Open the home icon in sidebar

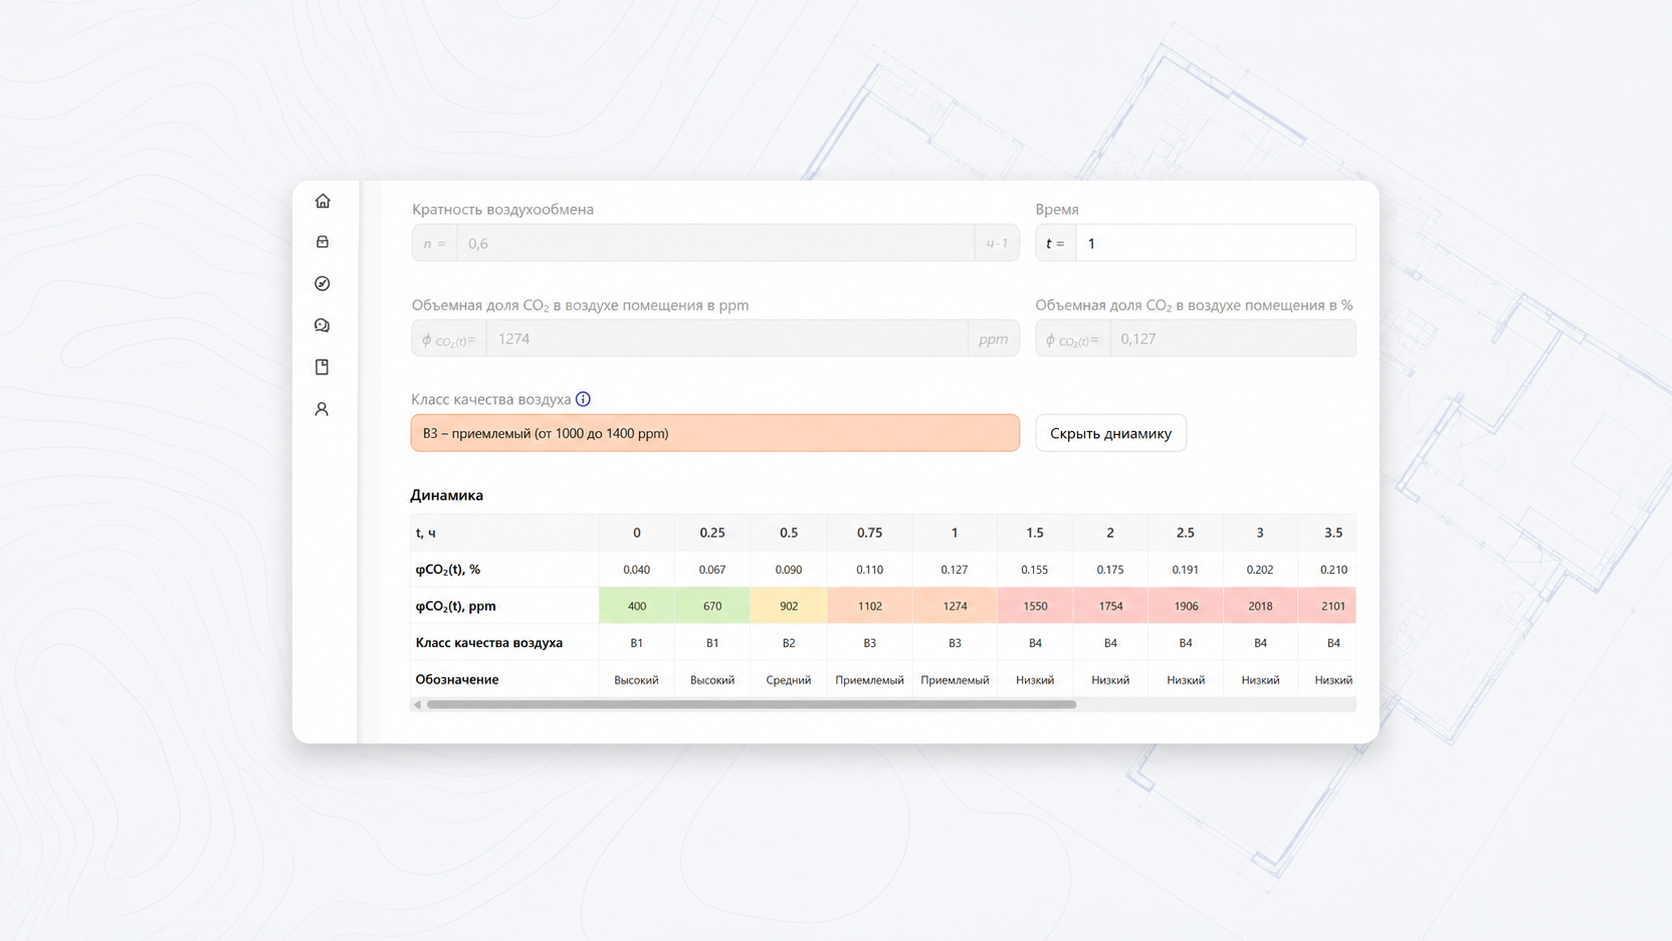[x=322, y=201]
